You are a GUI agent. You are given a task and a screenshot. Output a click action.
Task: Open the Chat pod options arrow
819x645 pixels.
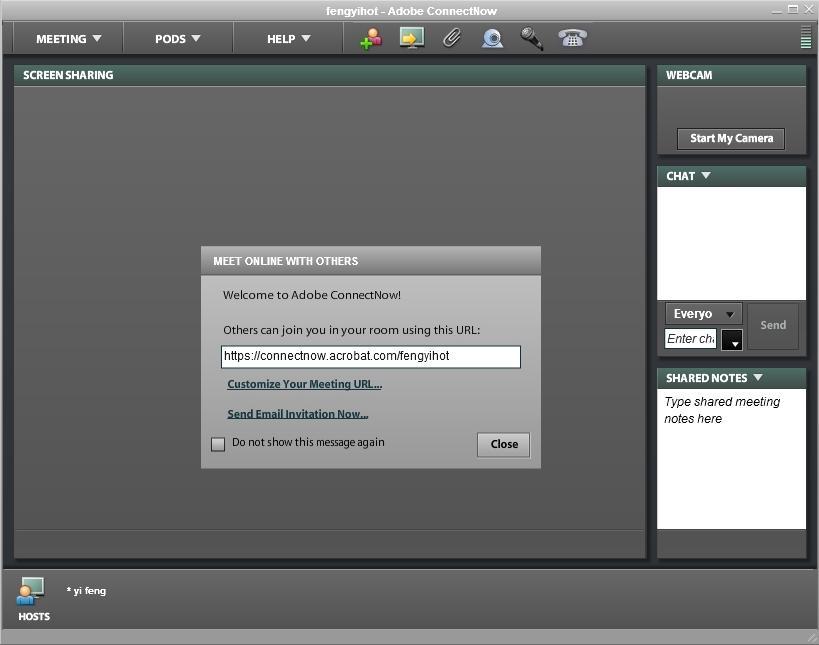706,176
